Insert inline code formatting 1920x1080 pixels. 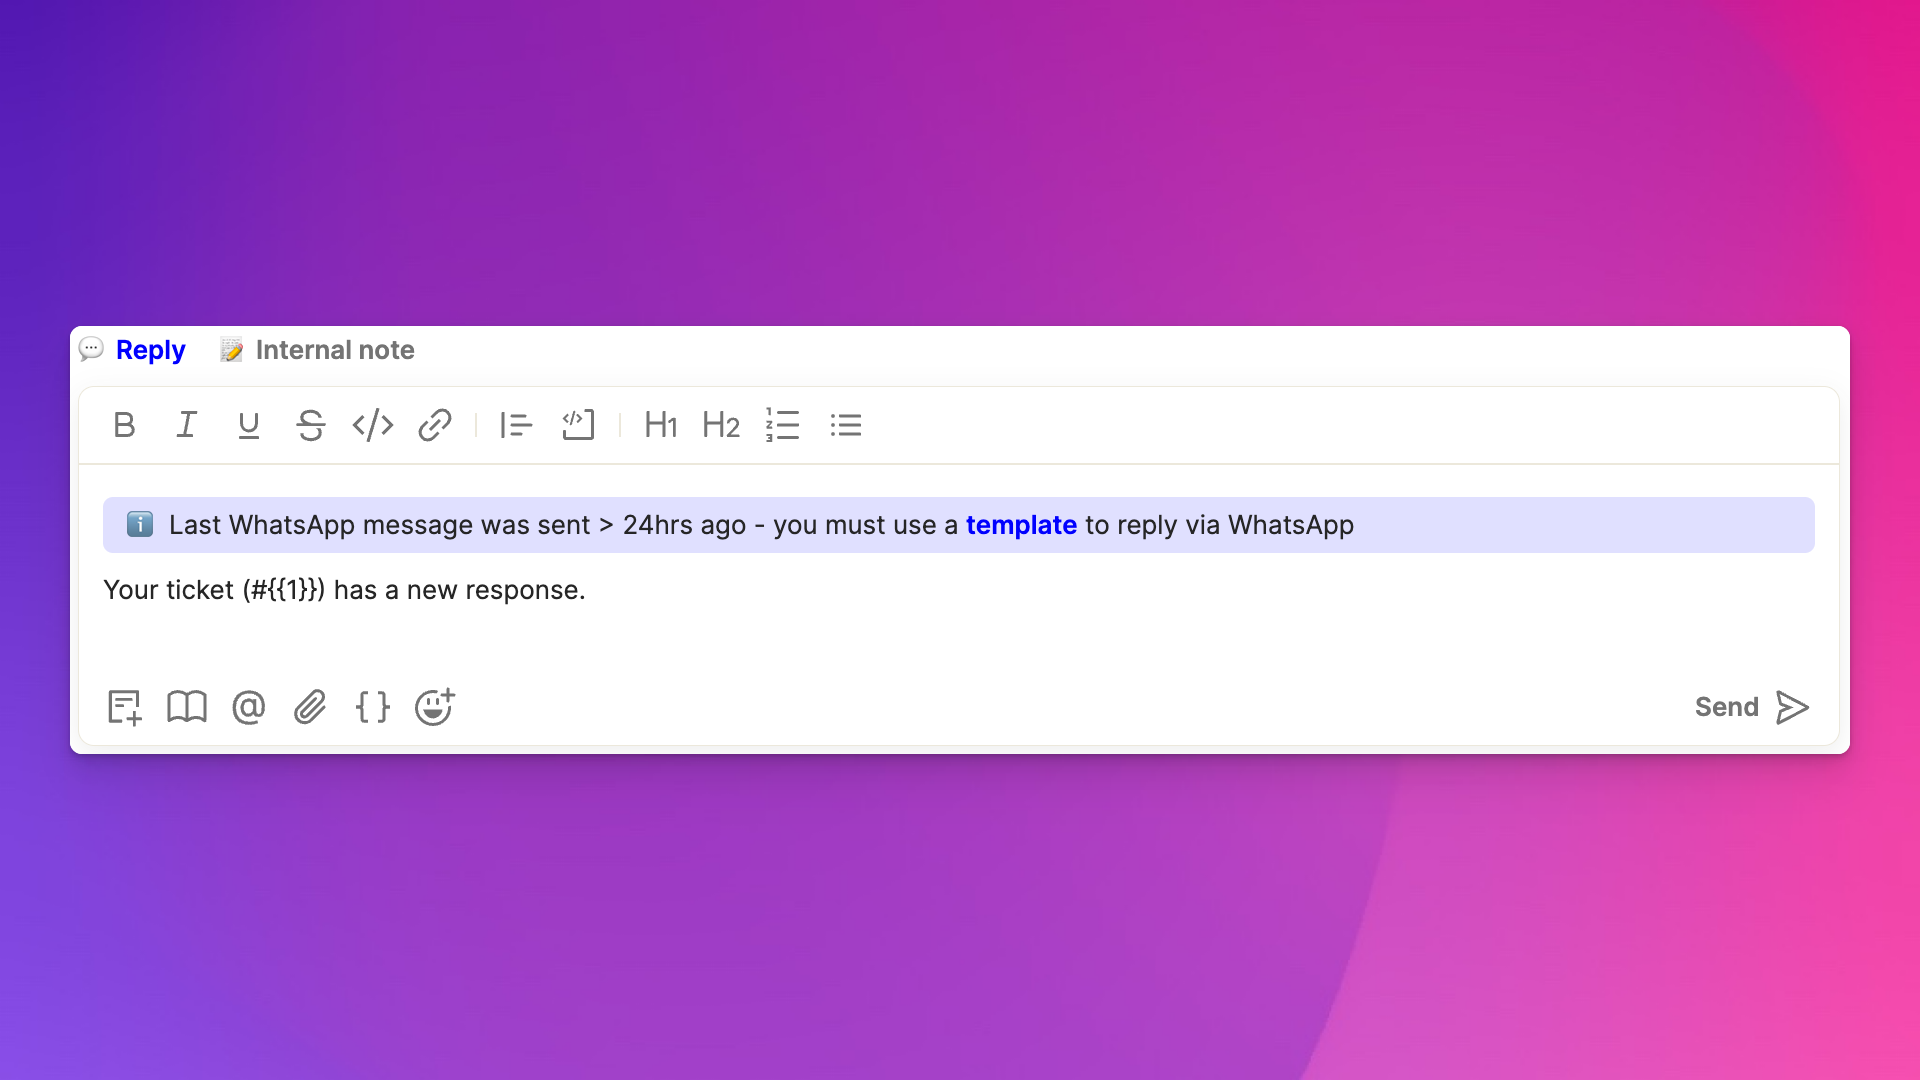click(x=372, y=425)
